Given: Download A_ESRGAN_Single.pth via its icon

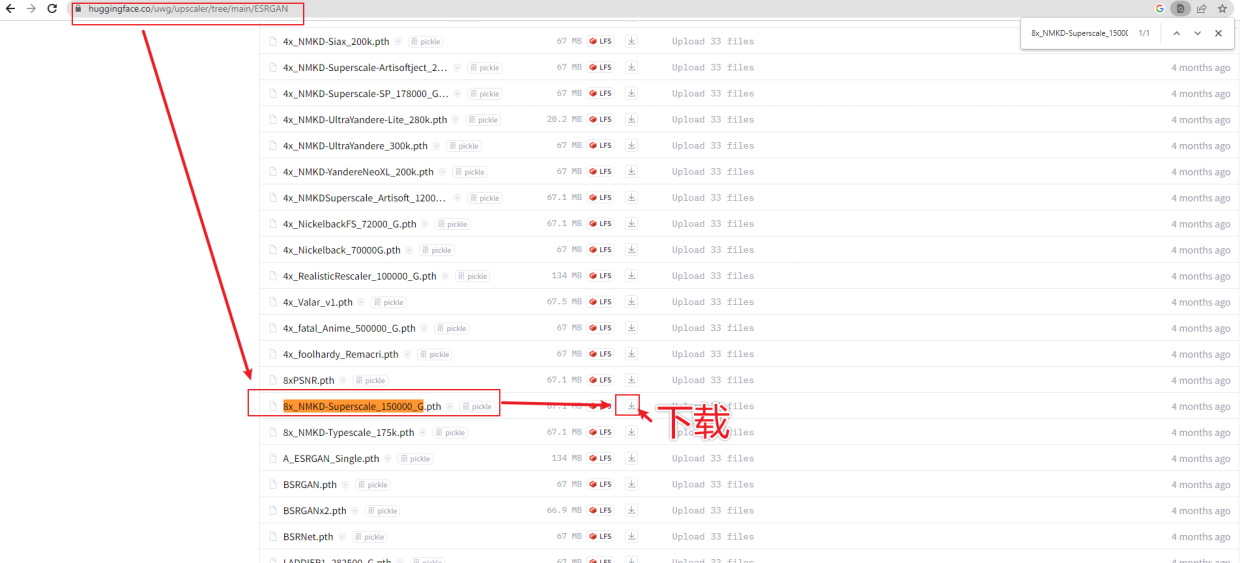Looking at the screenshot, I should point(631,458).
